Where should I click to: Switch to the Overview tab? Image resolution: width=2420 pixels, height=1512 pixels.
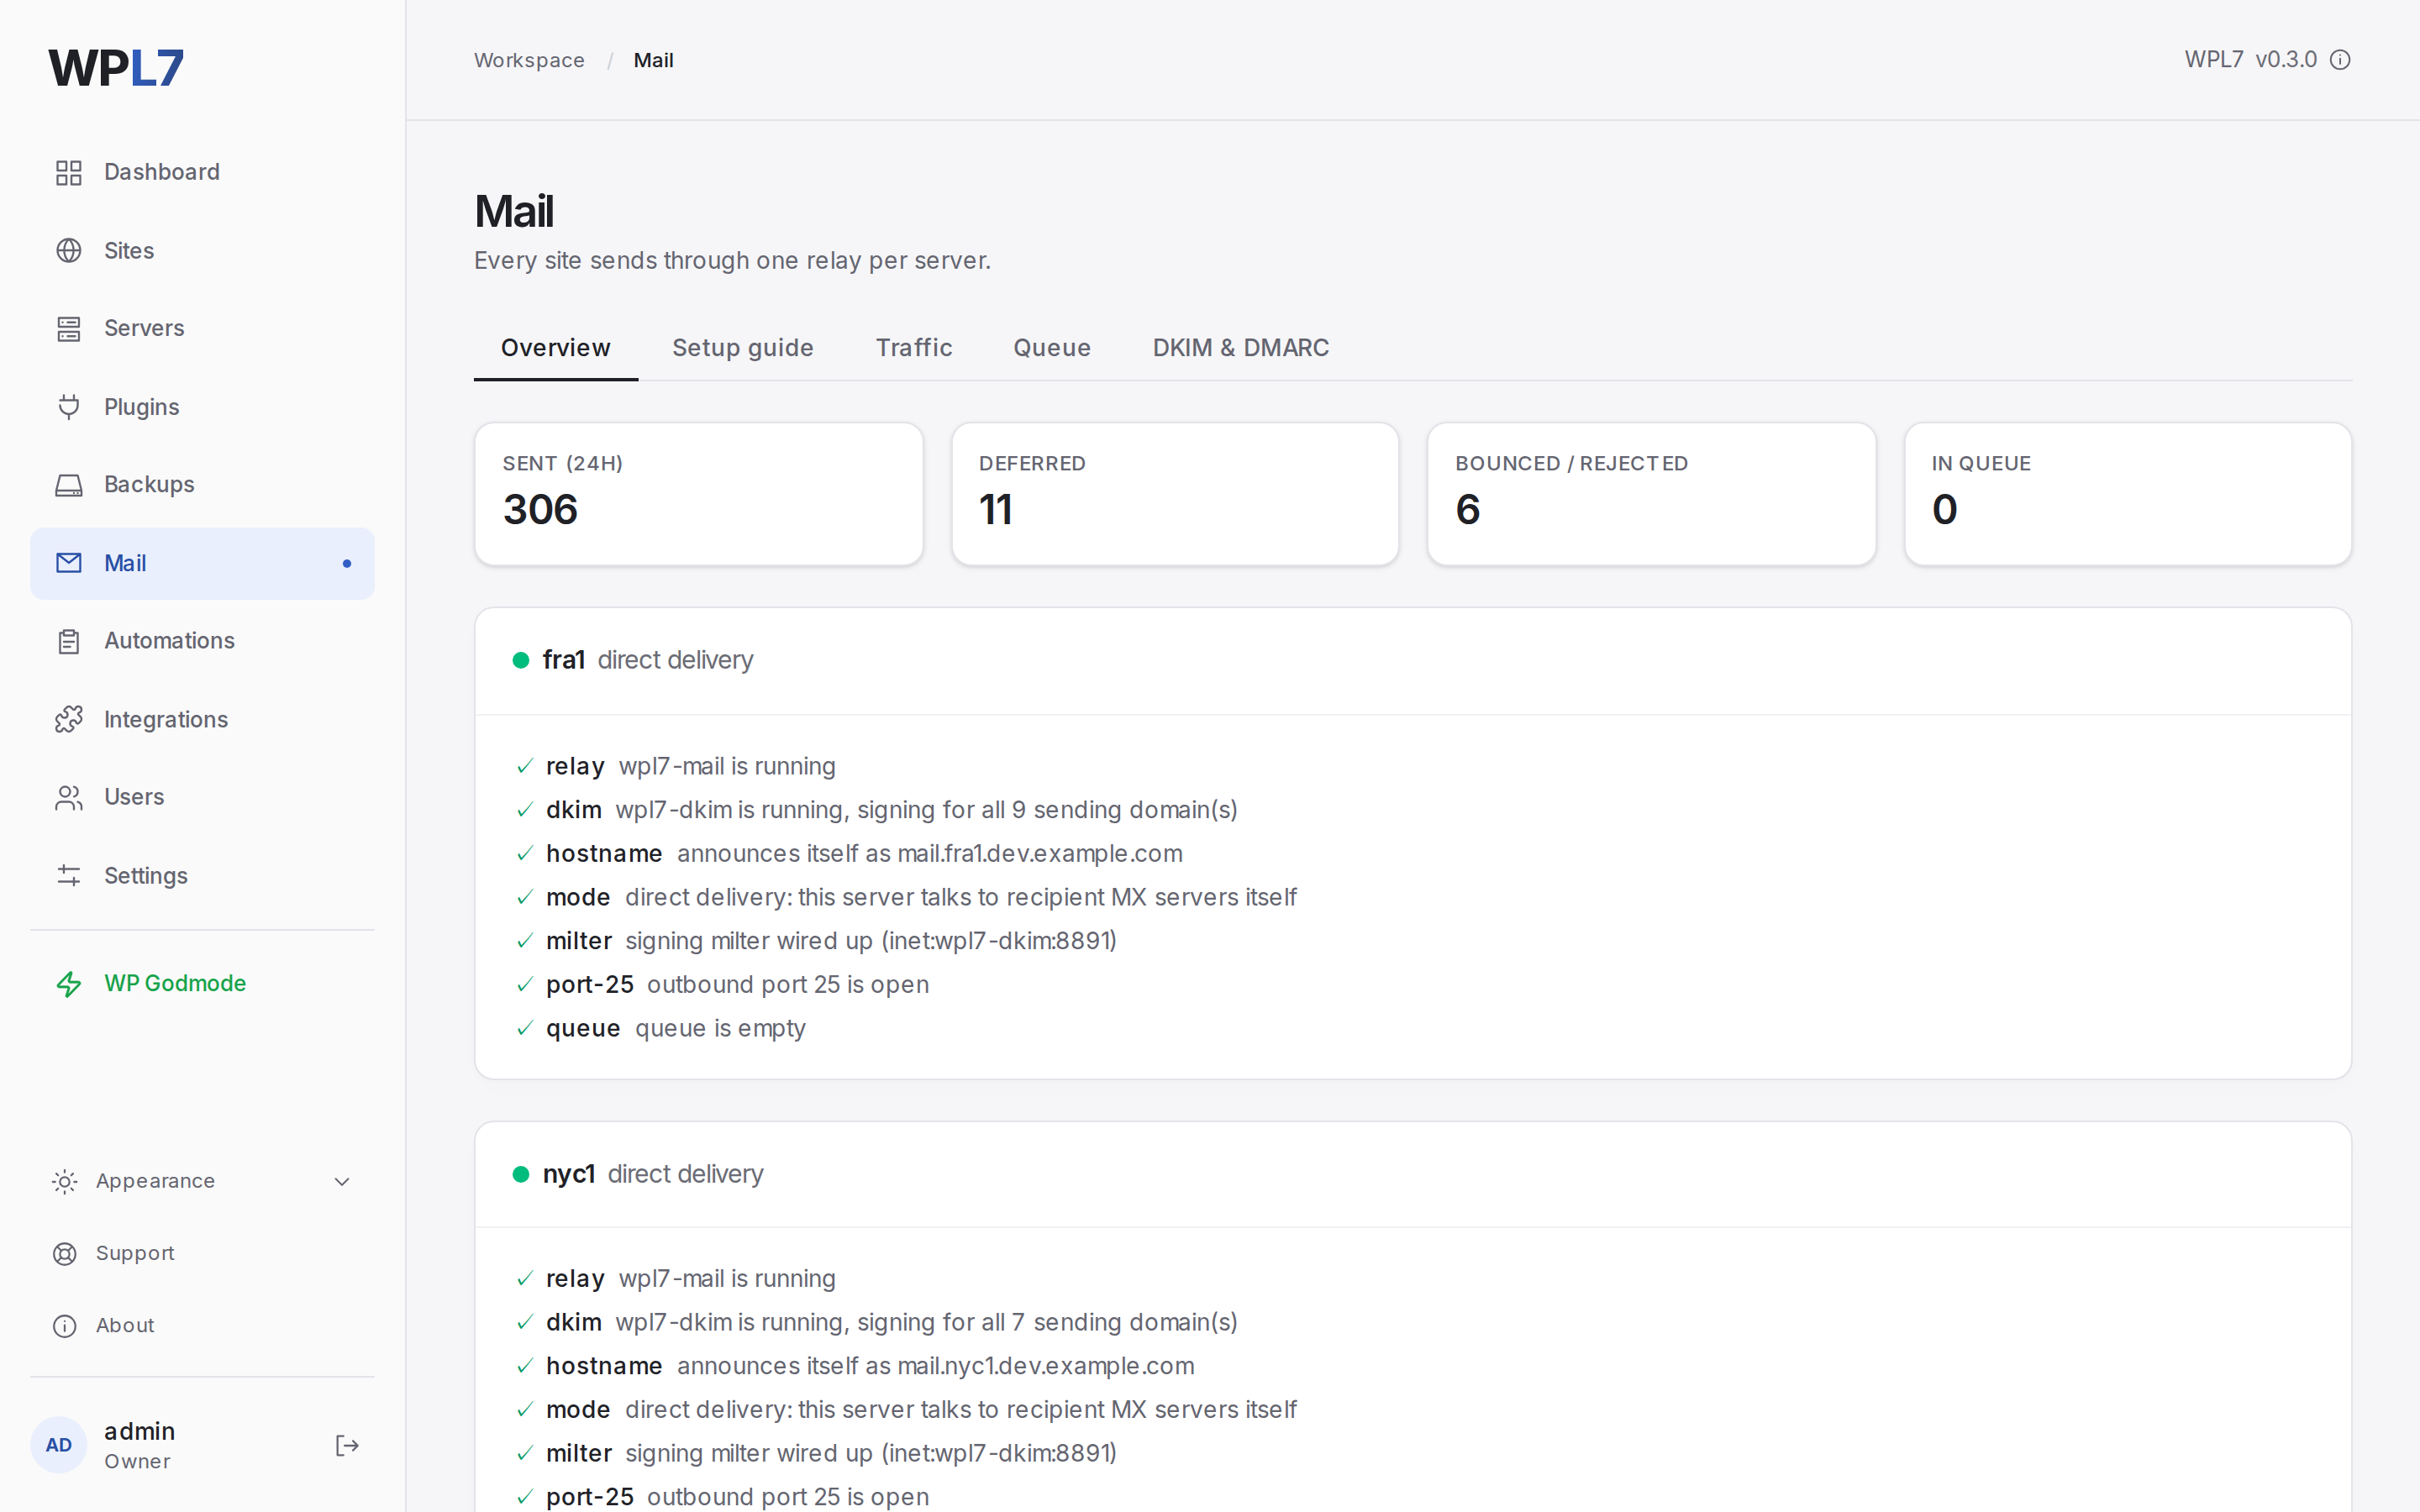click(x=556, y=348)
